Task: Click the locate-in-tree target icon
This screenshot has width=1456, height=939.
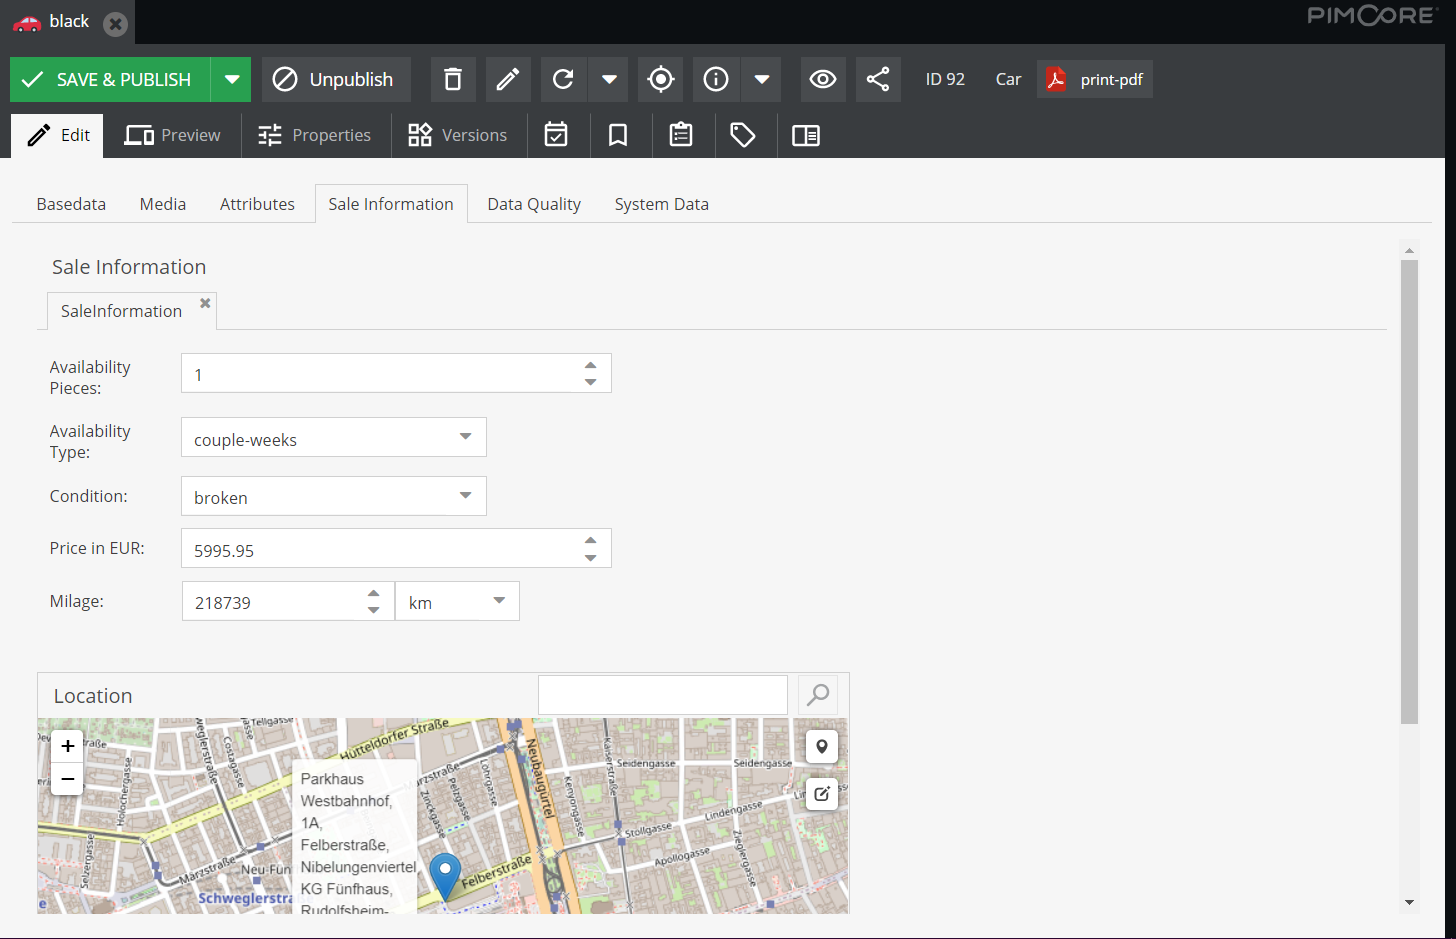Action: coord(661,79)
